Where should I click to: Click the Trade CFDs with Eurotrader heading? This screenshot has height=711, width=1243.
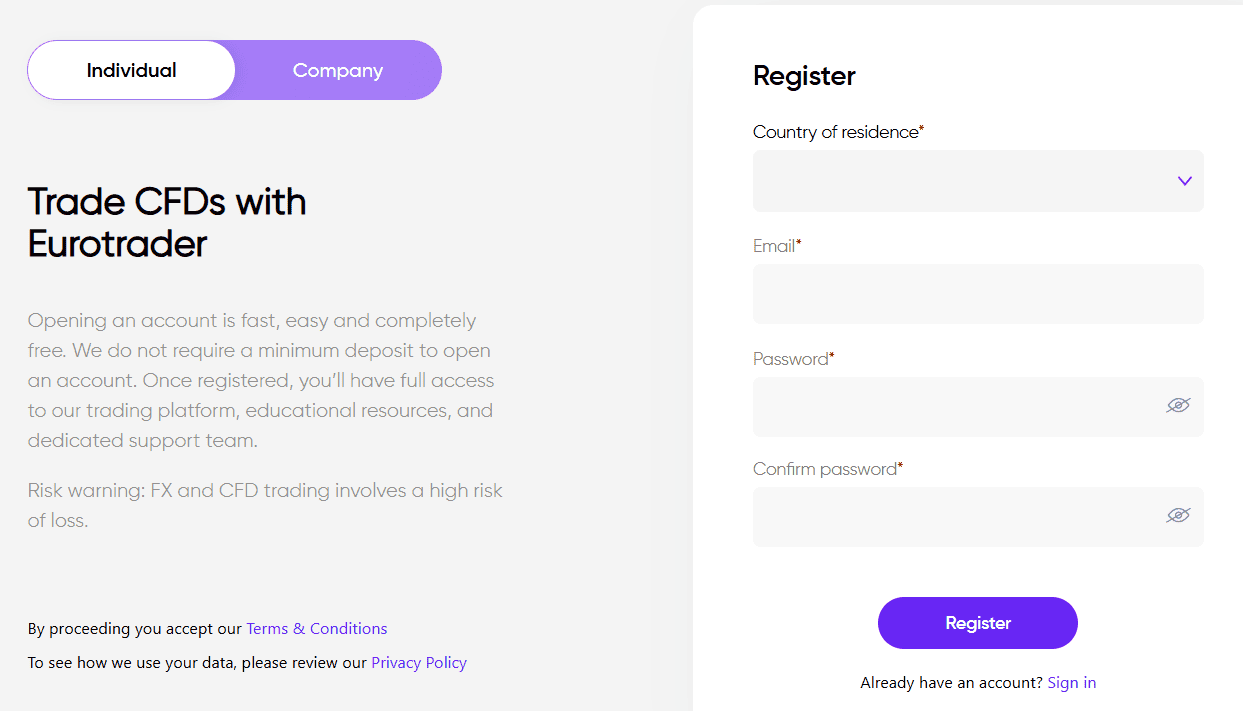pos(167,222)
